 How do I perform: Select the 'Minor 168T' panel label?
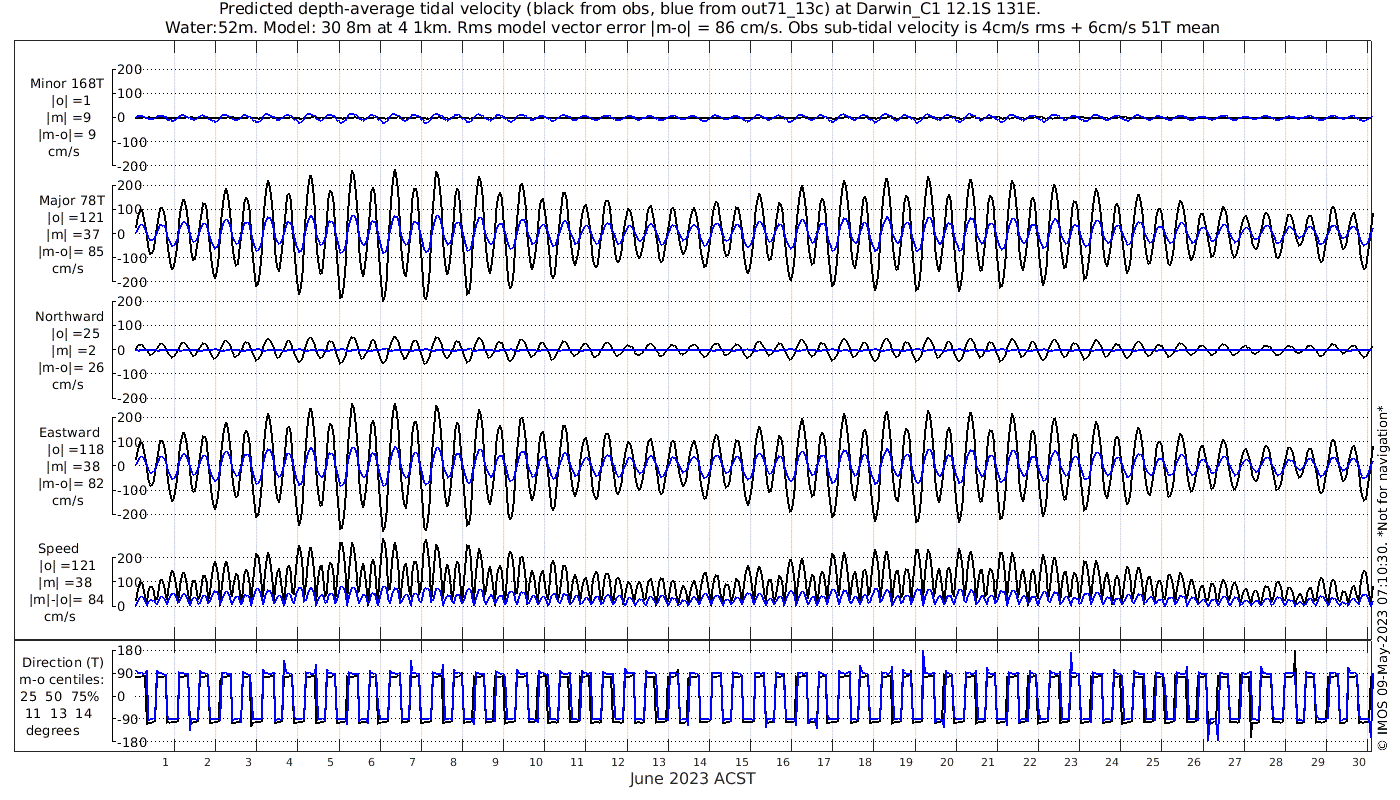(67, 84)
